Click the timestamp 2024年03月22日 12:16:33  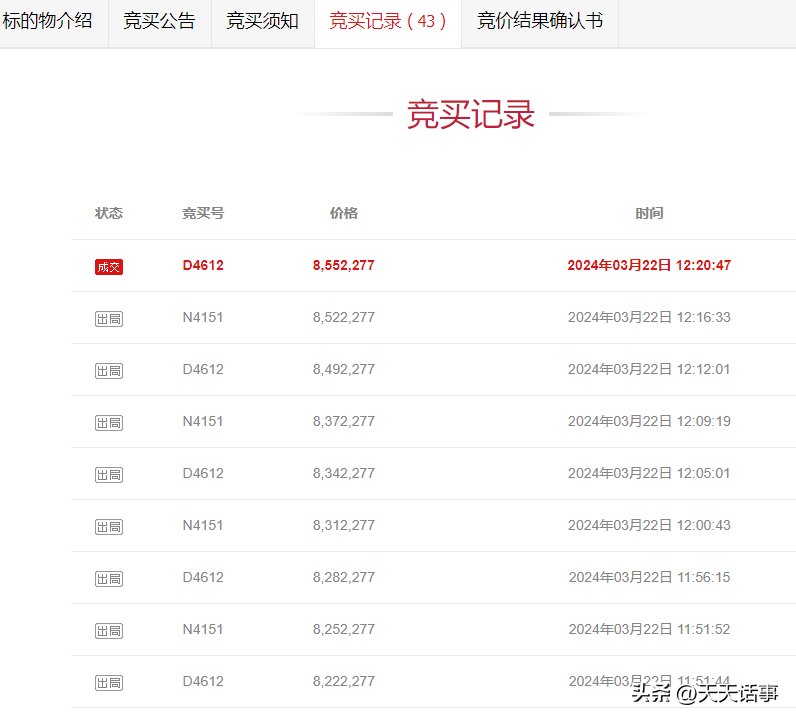coord(649,318)
